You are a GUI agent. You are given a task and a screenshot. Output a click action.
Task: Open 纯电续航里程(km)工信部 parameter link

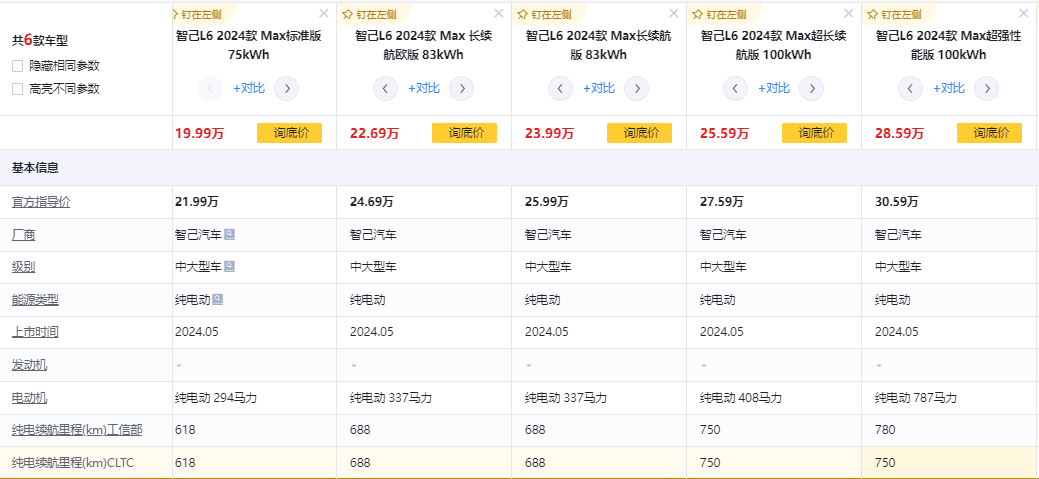click(x=76, y=430)
